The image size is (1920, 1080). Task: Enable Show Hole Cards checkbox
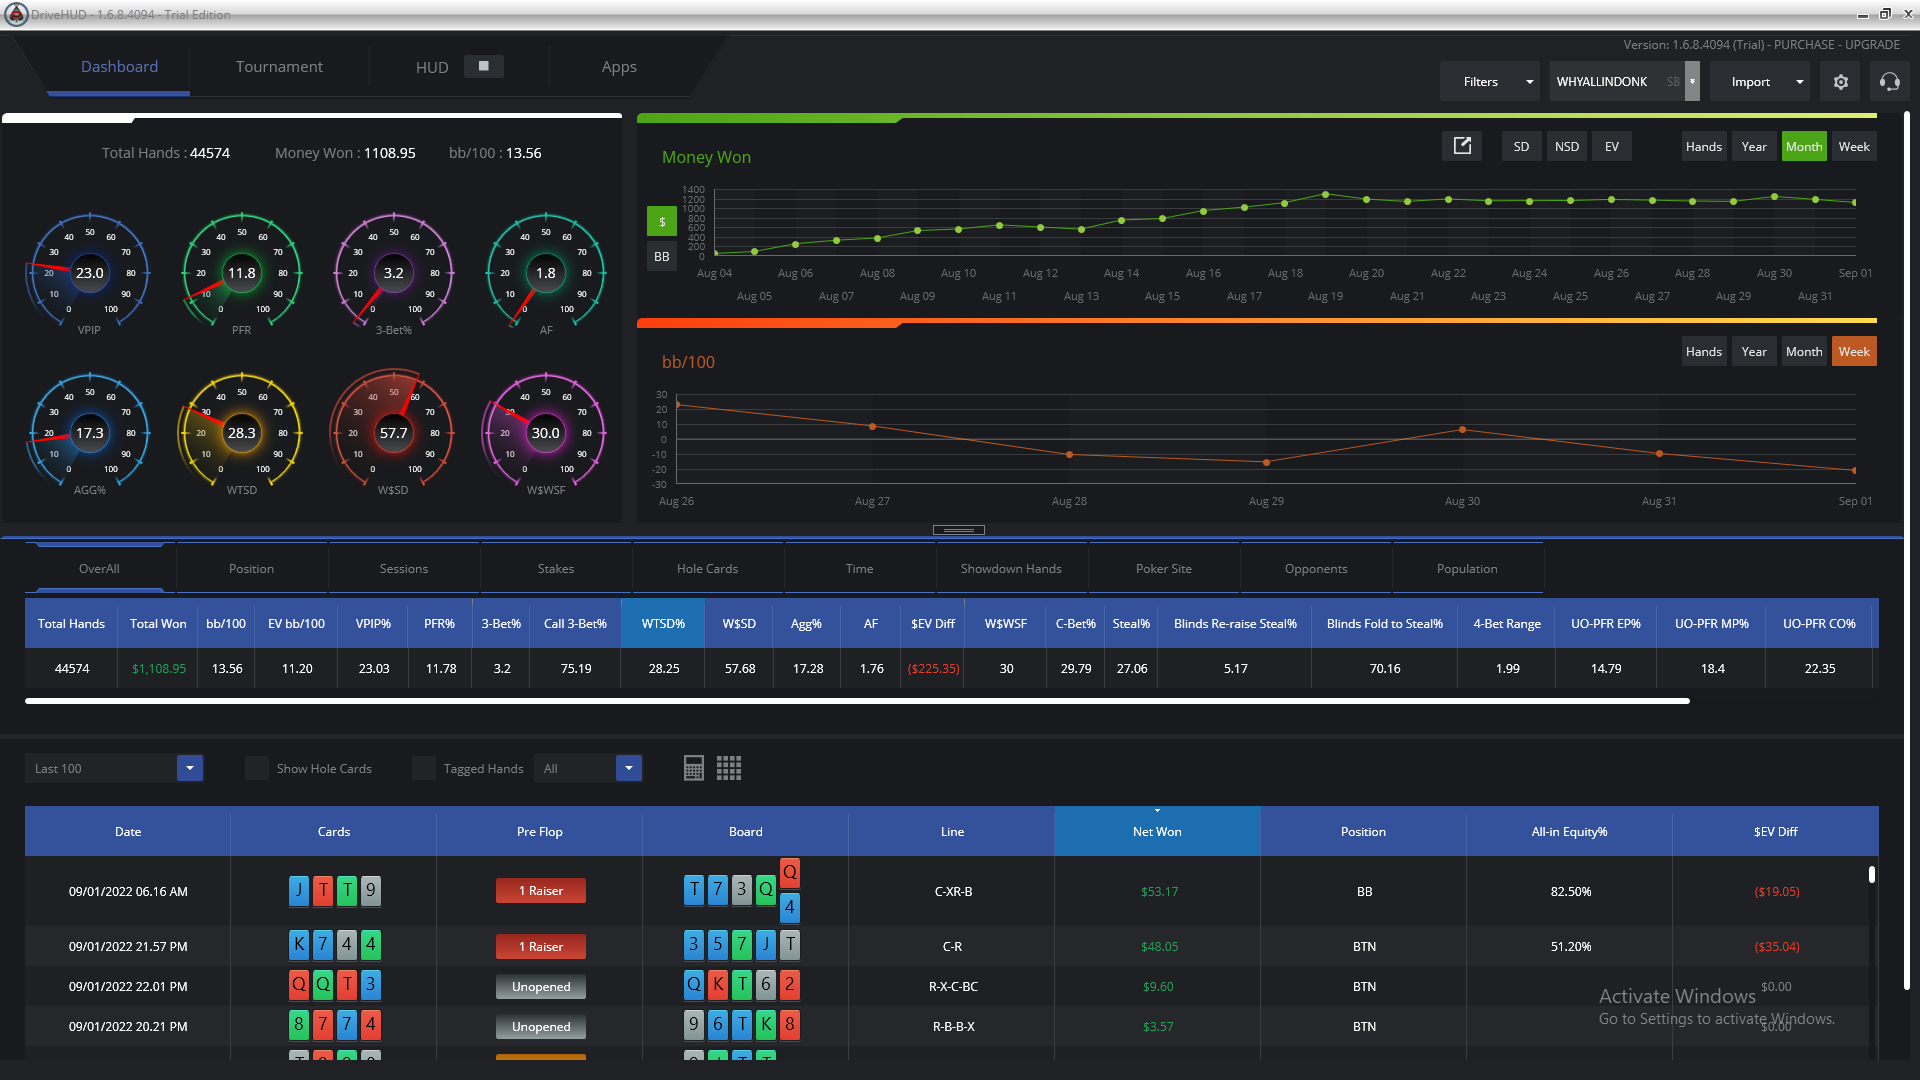point(257,768)
